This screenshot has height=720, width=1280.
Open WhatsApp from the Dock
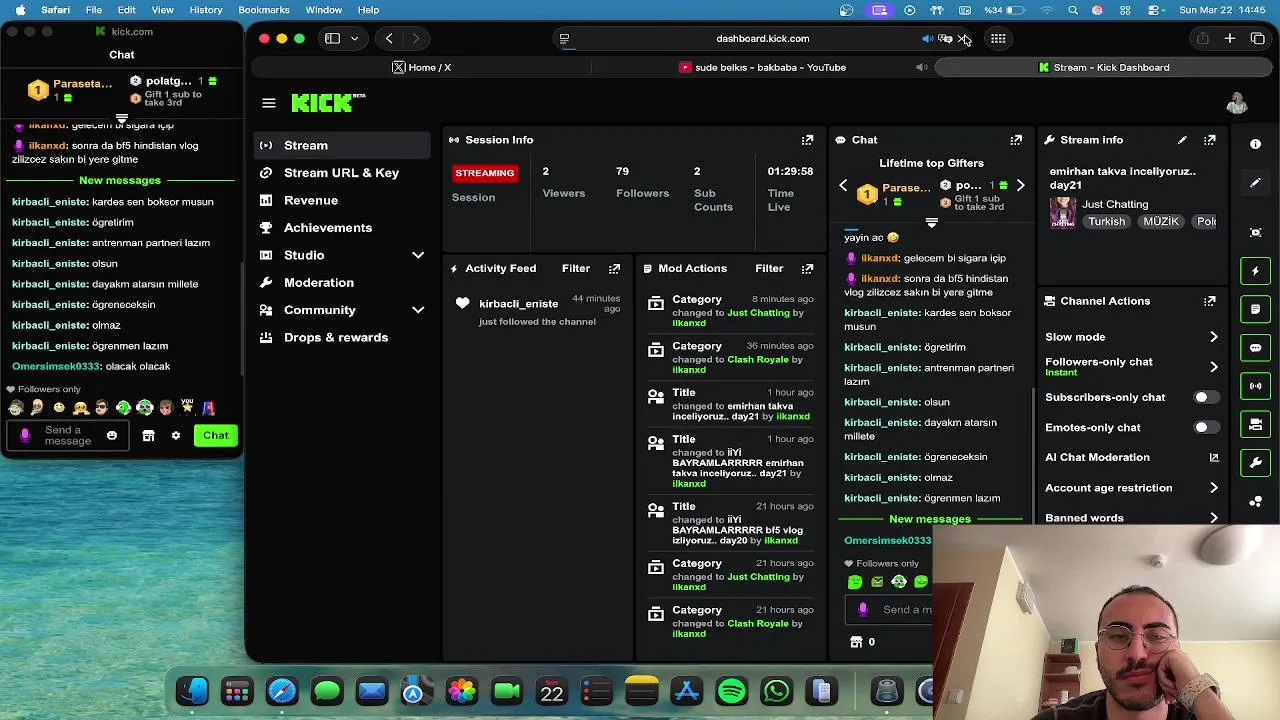(x=777, y=691)
